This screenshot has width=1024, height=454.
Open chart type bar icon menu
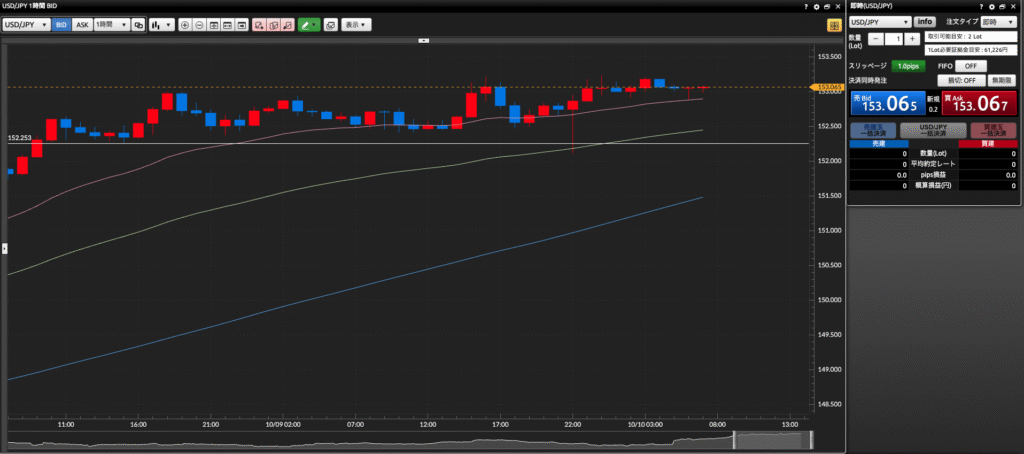click(x=161, y=24)
